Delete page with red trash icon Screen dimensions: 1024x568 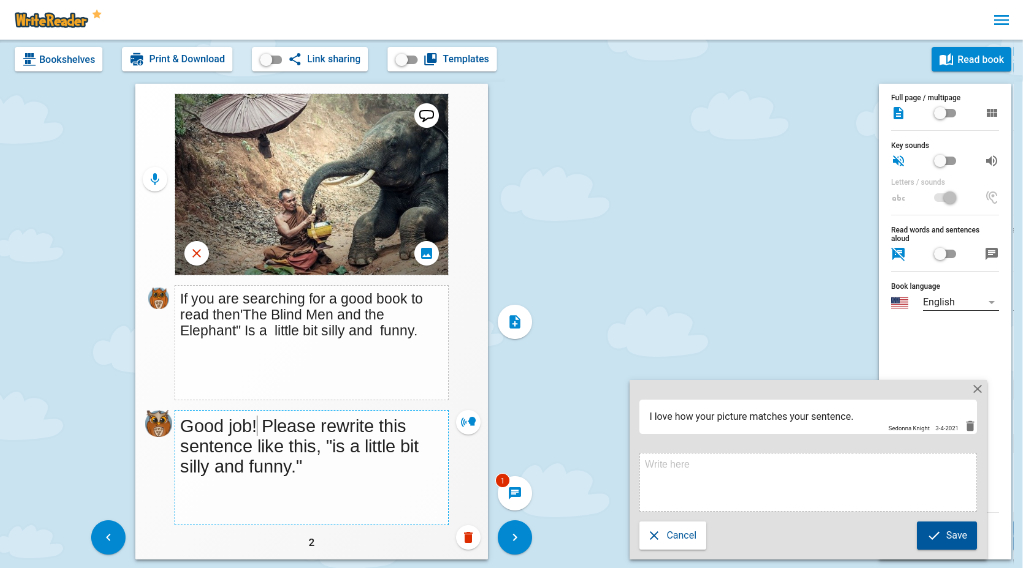pyautogui.click(x=468, y=537)
